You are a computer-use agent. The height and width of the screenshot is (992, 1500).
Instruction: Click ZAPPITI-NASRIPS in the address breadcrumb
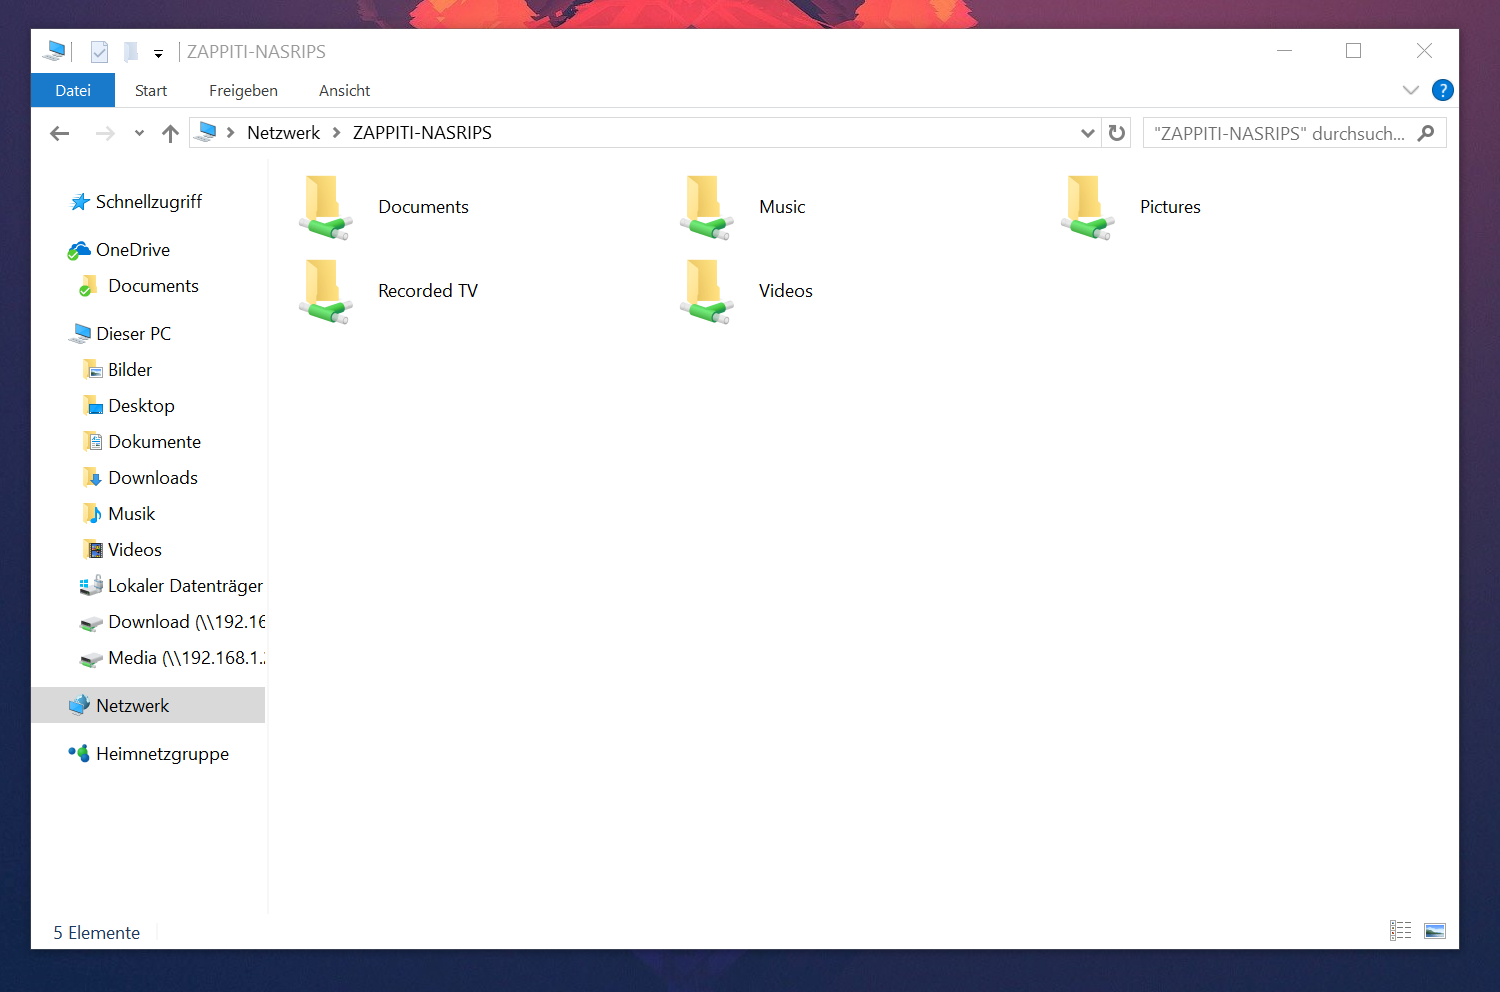(422, 133)
